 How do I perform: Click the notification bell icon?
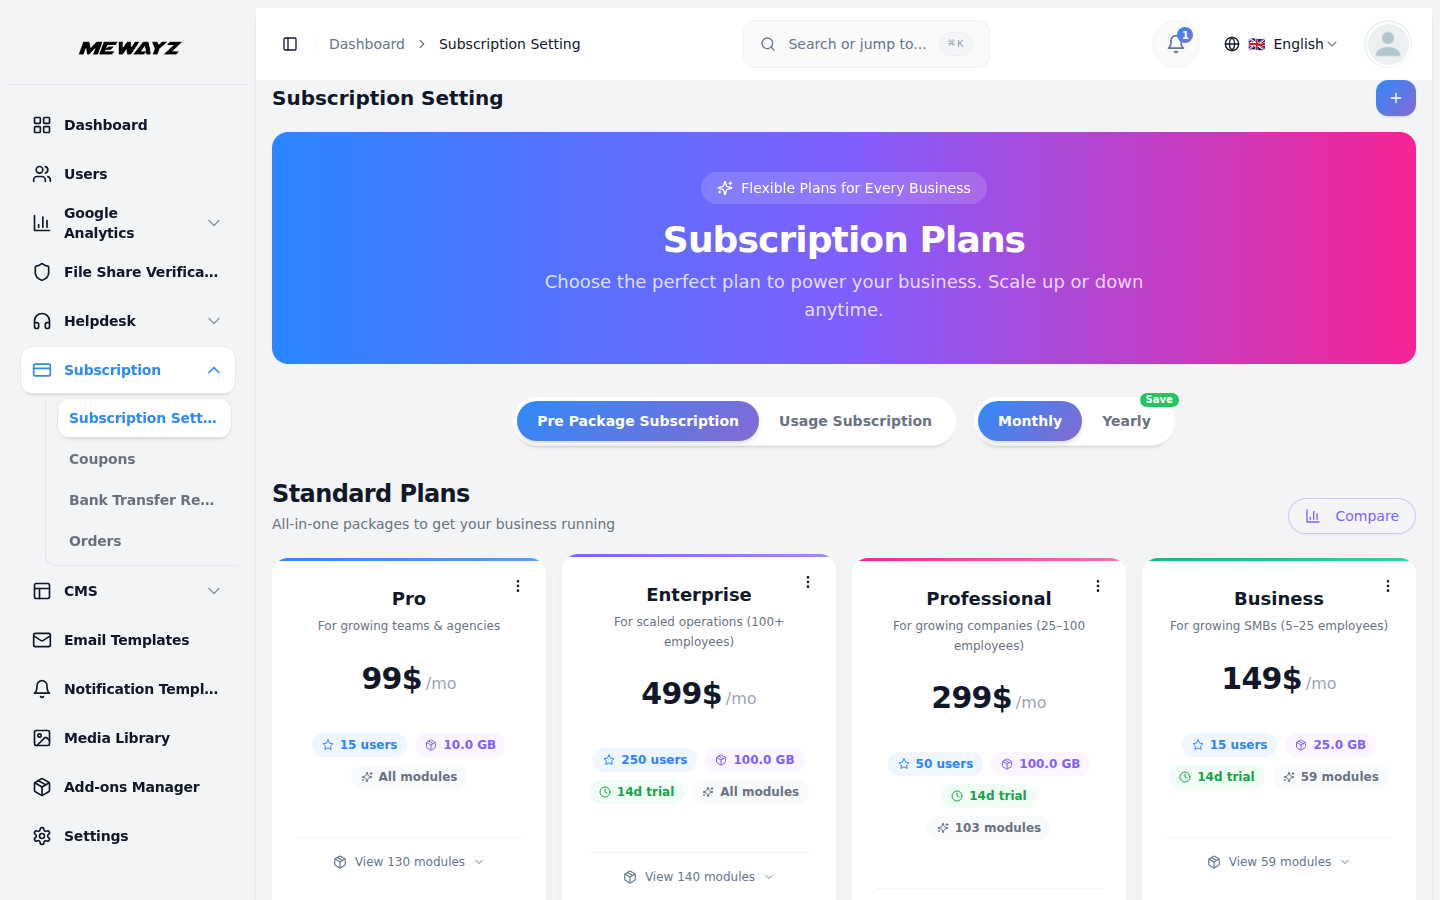click(1174, 45)
